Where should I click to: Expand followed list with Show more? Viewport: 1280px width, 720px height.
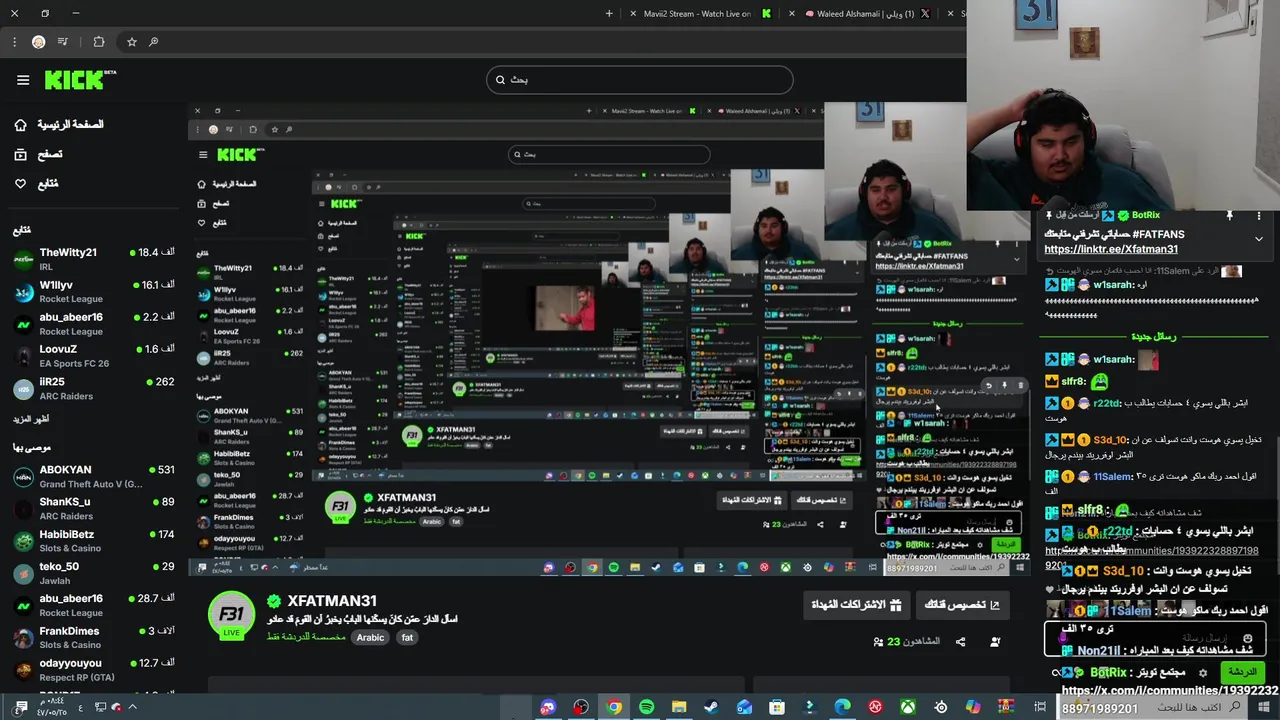[31, 419]
